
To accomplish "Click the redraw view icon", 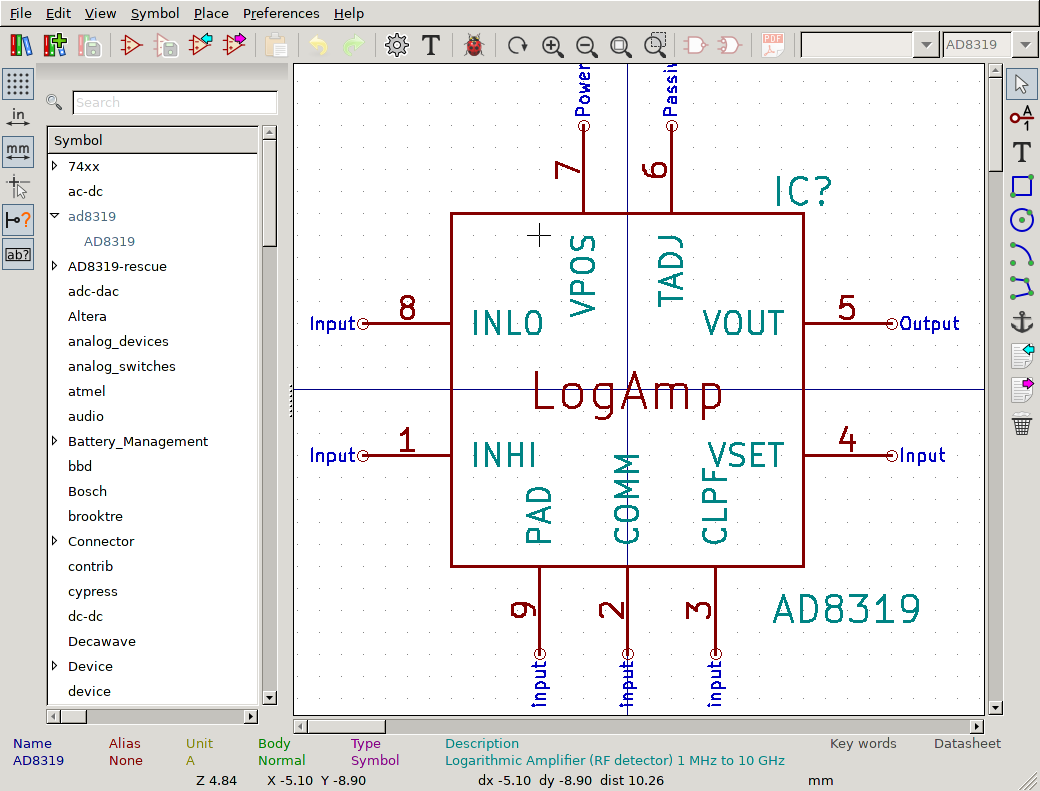I will click(x=517, y=45).
